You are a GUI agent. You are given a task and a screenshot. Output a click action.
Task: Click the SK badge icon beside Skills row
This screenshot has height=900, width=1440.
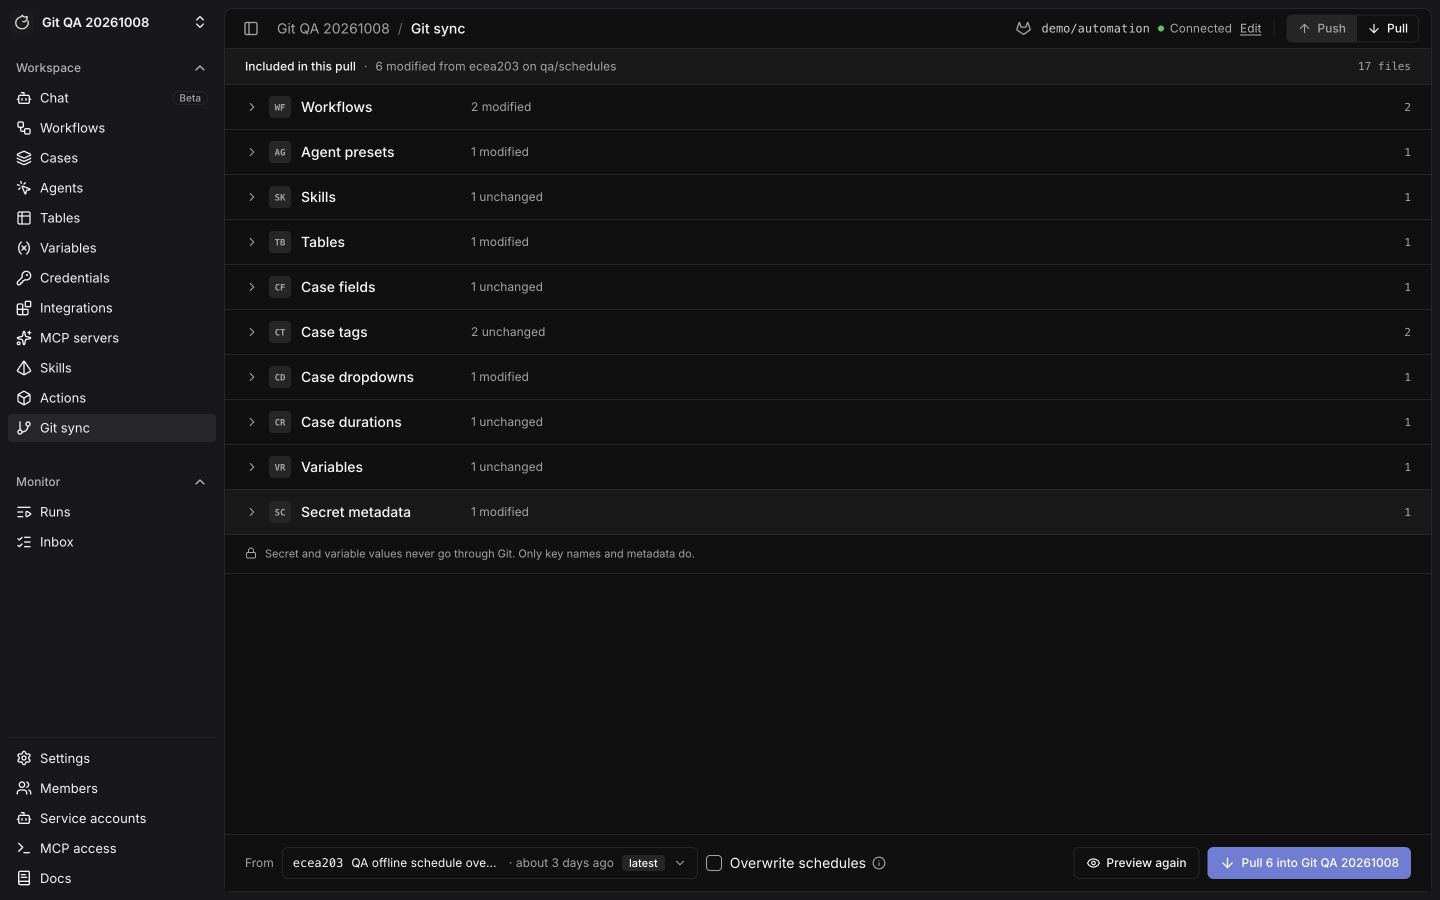tap(280, 197)
